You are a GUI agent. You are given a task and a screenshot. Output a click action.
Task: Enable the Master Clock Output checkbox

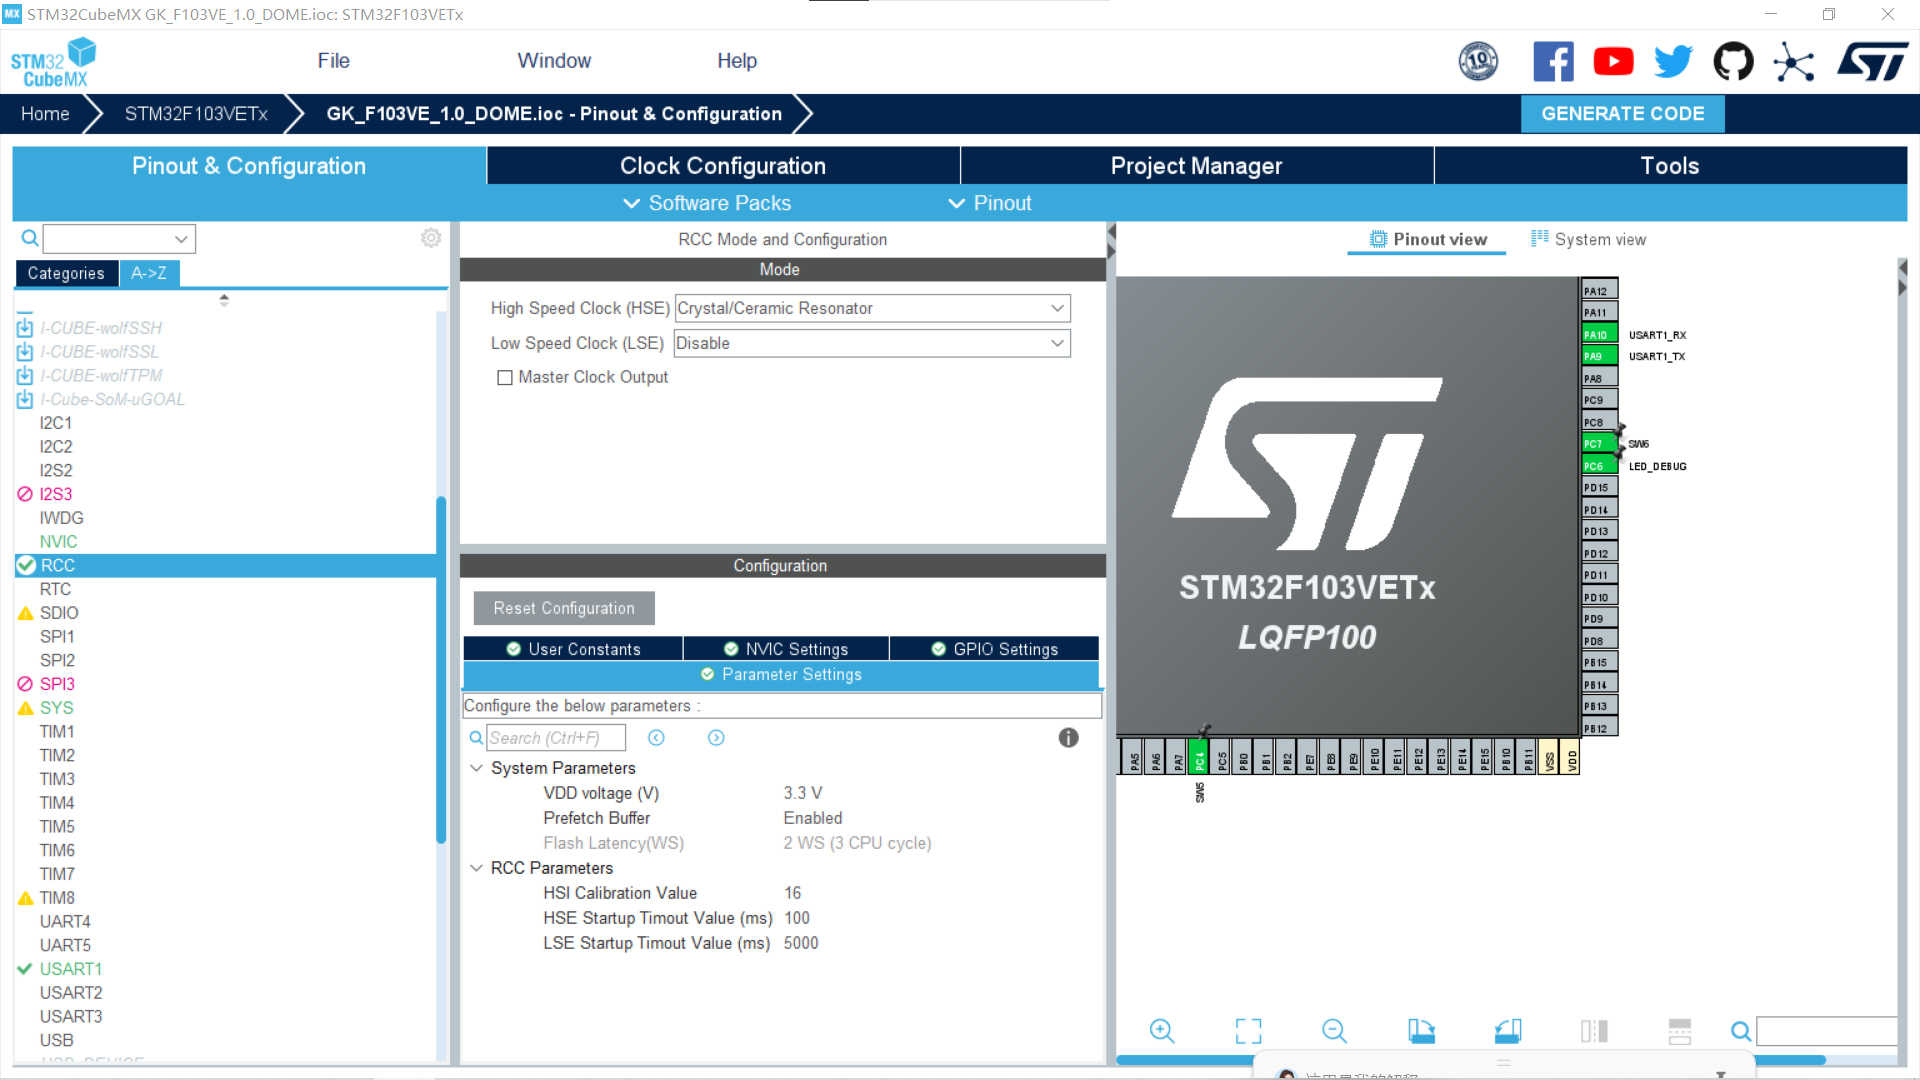point(505,377)
